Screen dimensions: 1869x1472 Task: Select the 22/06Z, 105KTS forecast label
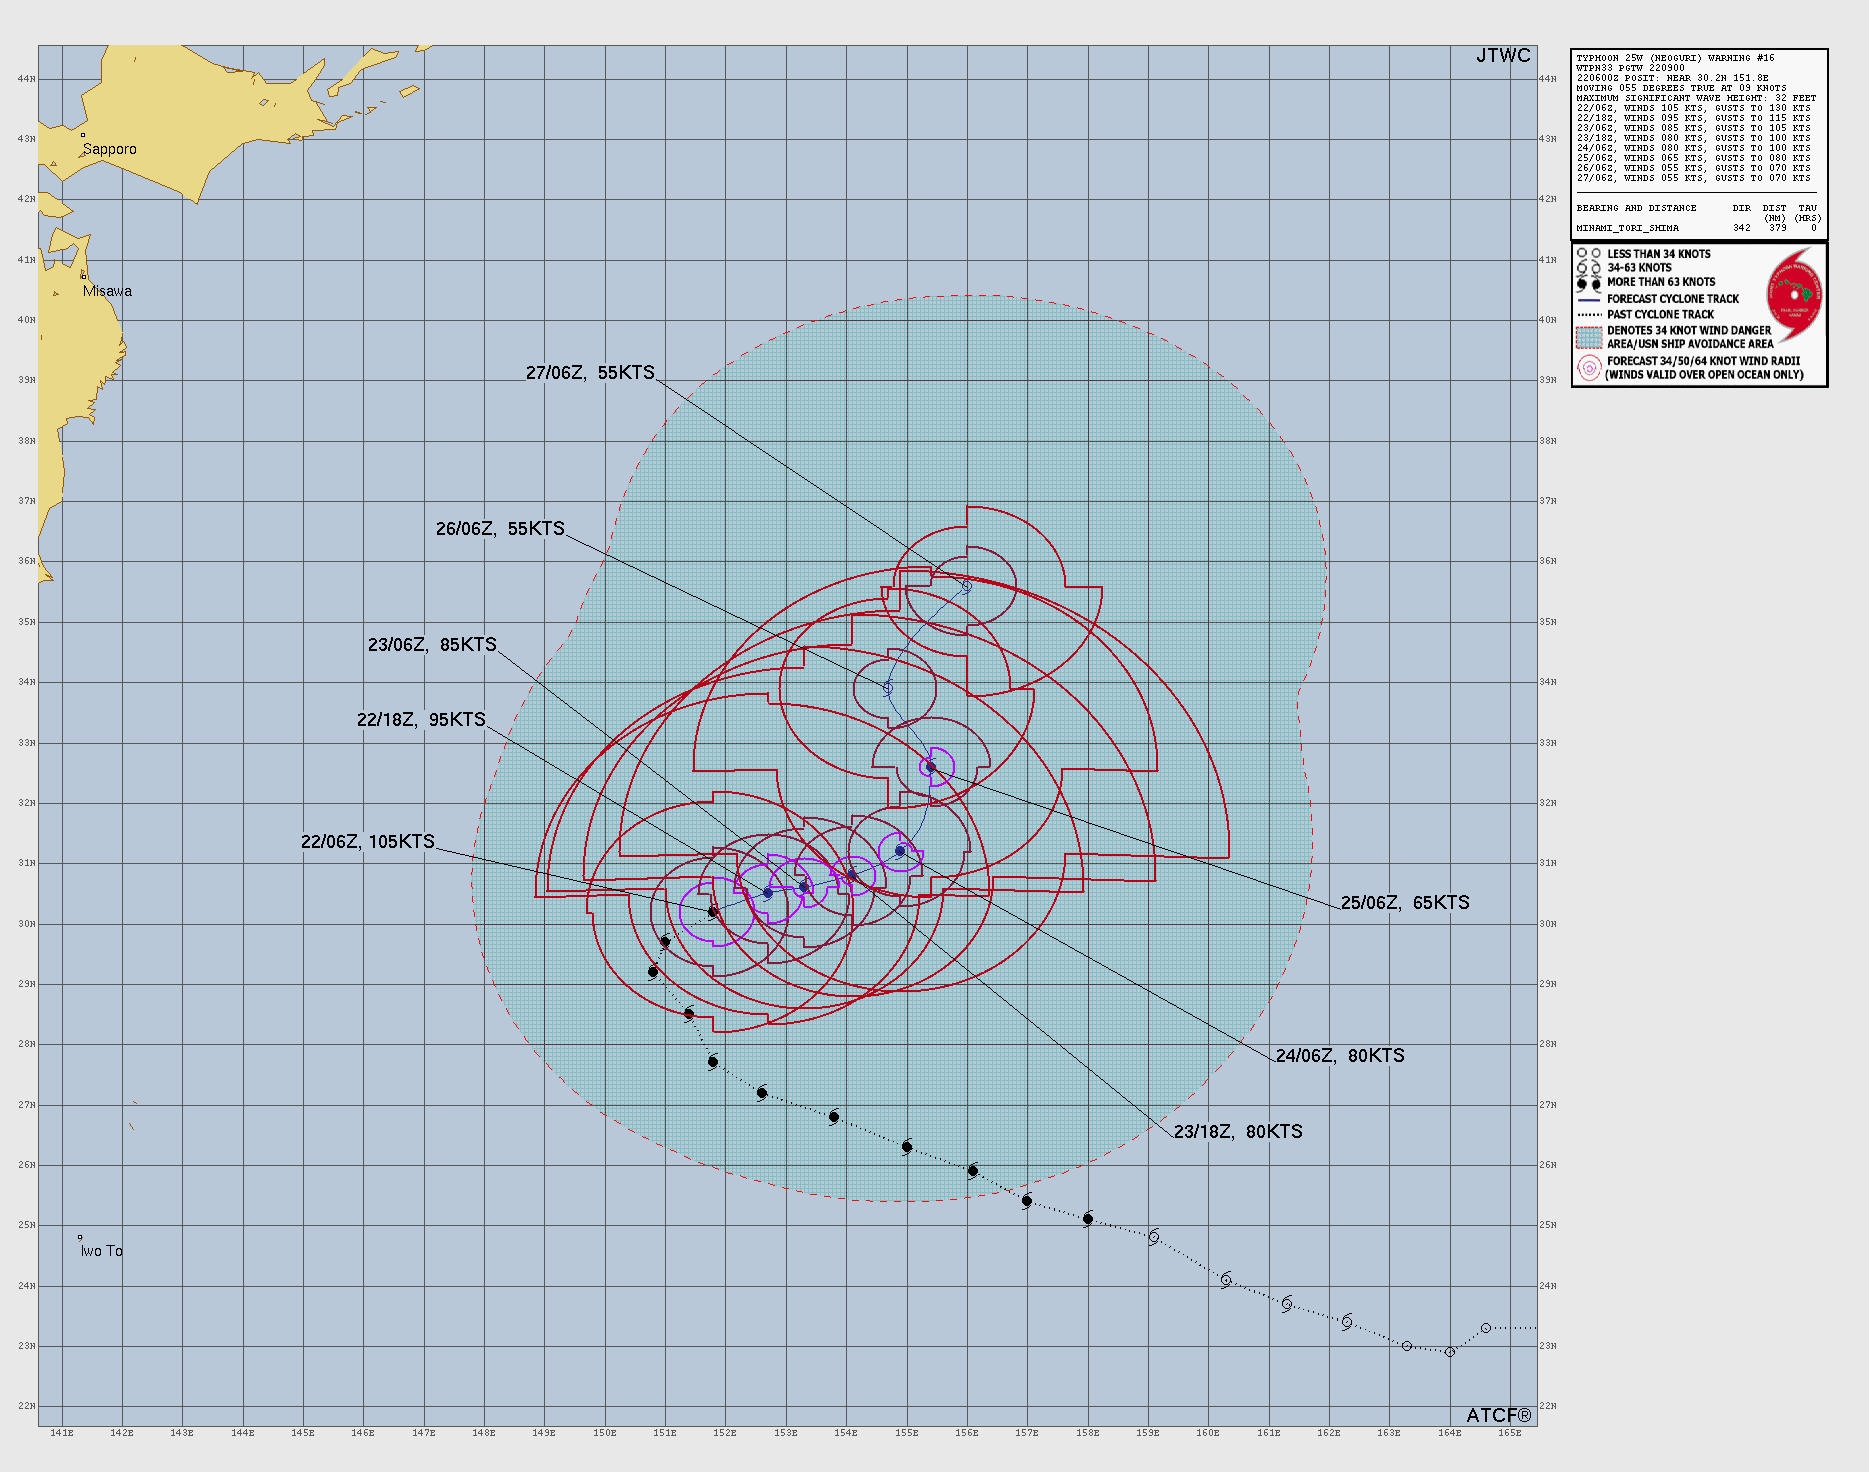(x=367, y=842)
